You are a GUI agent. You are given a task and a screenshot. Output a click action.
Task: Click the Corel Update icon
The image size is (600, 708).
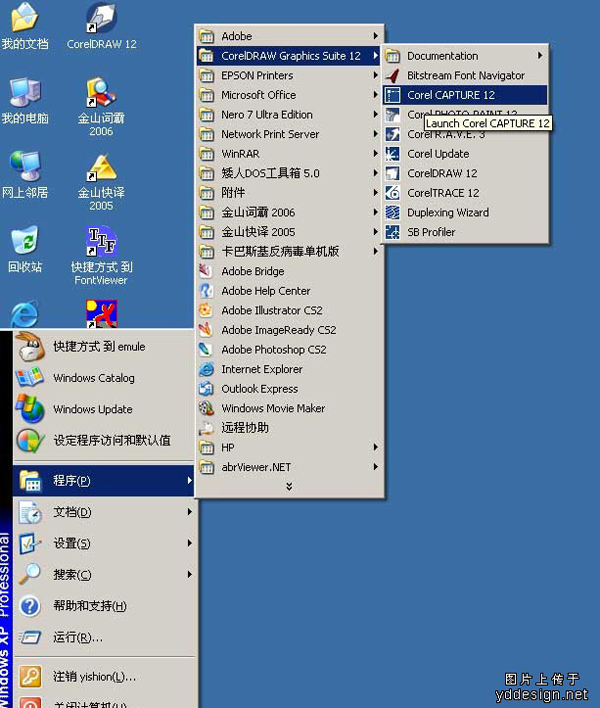pyautogui.click(x=392, y=154)
